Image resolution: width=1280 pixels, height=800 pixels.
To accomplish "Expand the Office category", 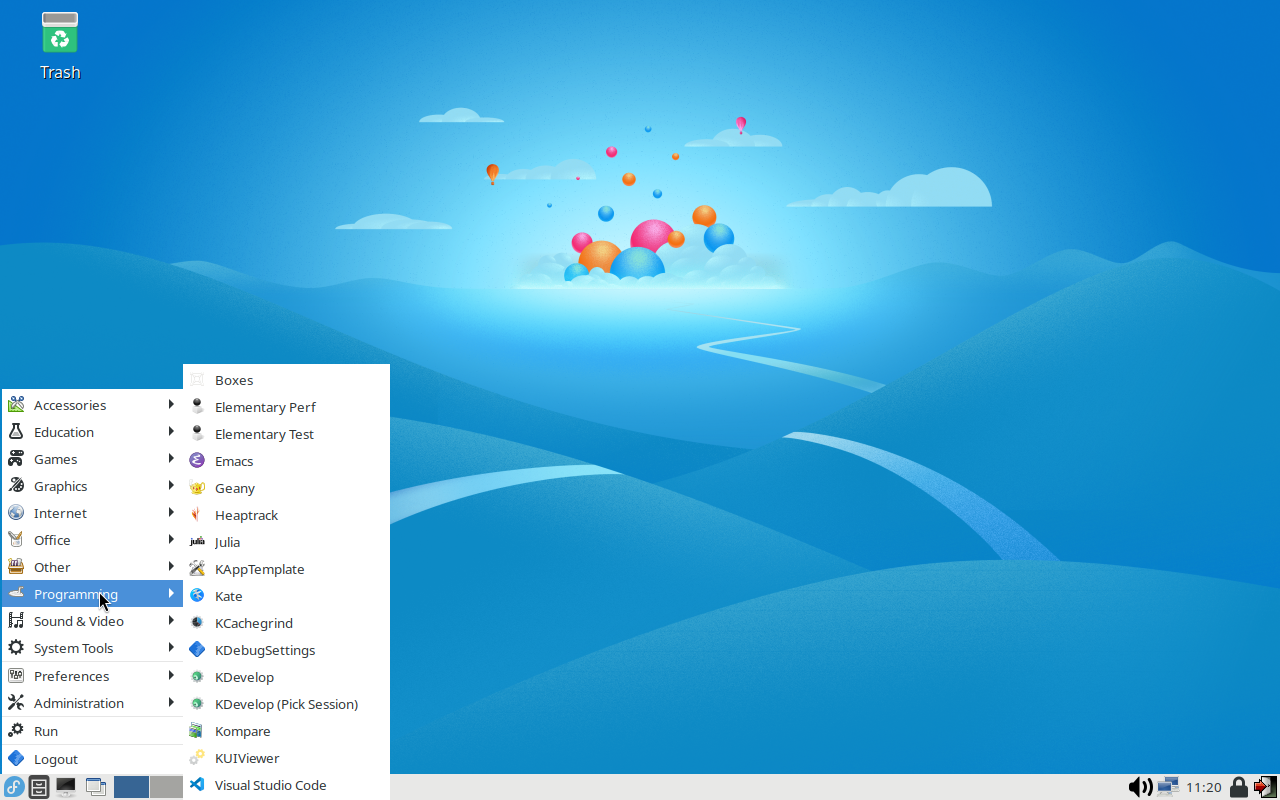I will [92, 540].
